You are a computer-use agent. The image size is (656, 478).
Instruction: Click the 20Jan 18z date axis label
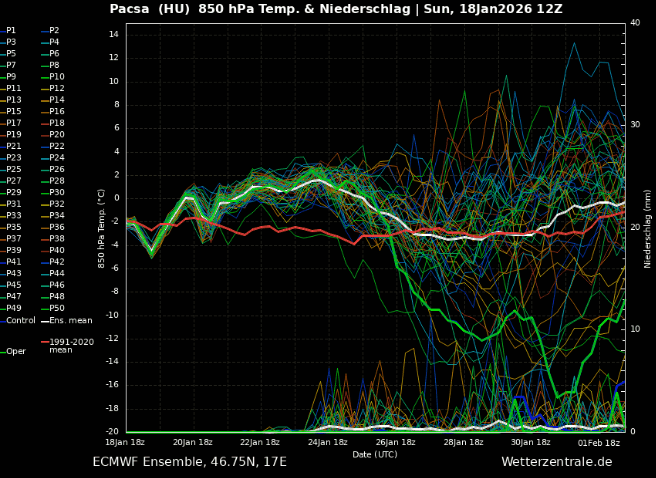coord(192,442)
